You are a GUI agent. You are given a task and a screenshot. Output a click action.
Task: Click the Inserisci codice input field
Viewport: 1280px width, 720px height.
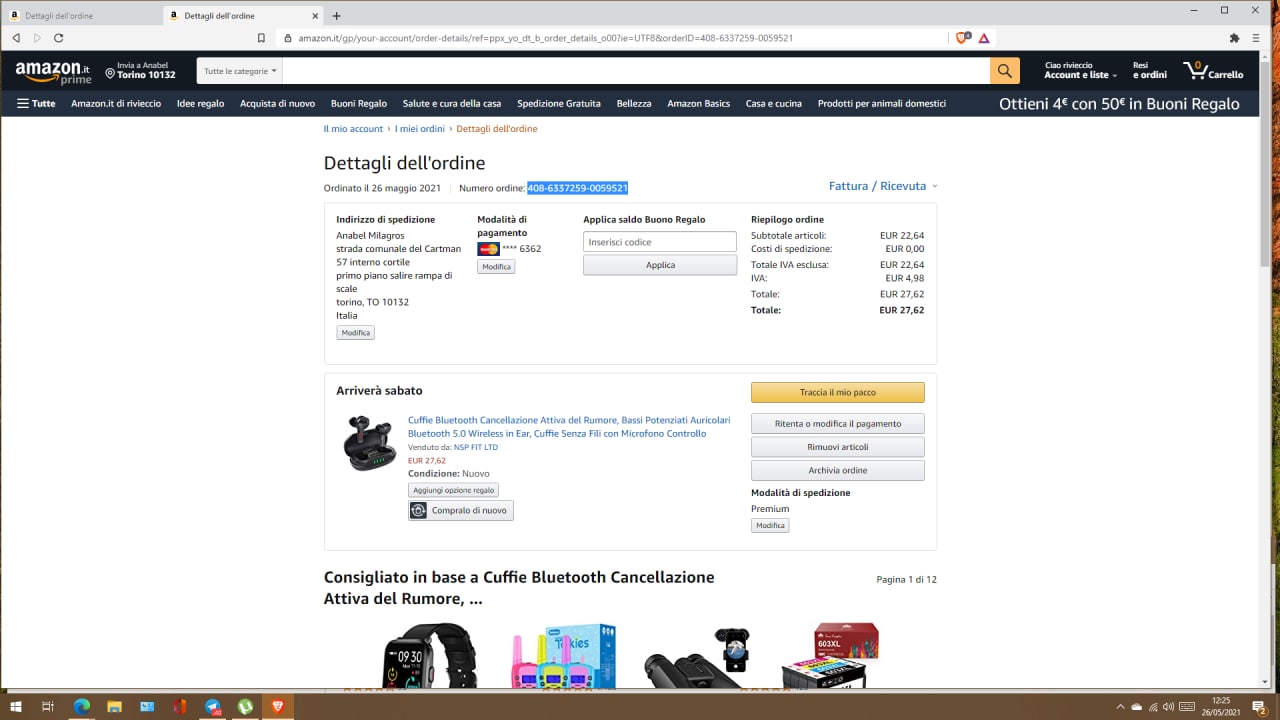660,242
